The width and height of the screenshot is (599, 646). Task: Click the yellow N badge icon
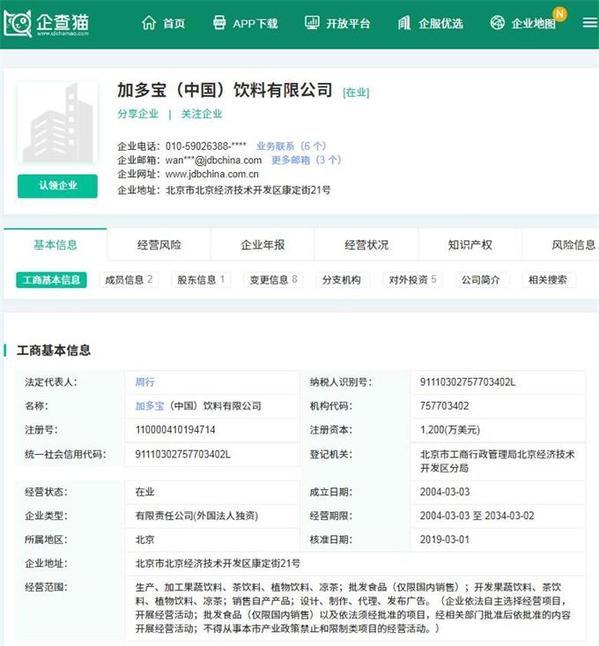pos(560,14)
